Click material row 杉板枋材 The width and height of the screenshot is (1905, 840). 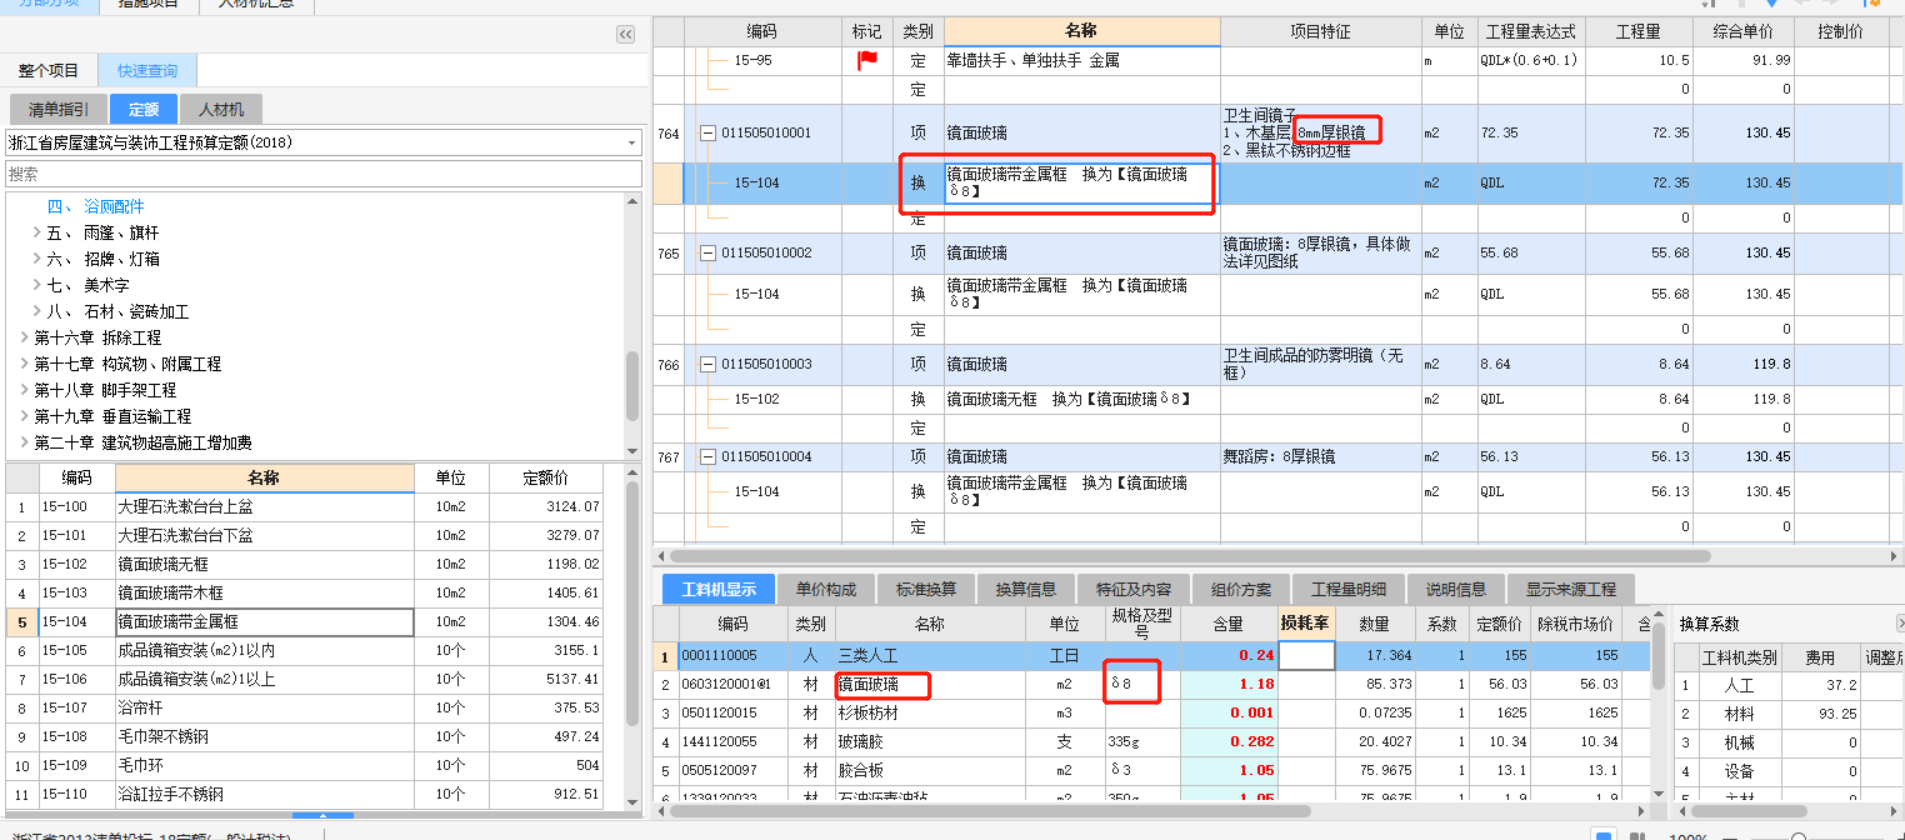1152,714
